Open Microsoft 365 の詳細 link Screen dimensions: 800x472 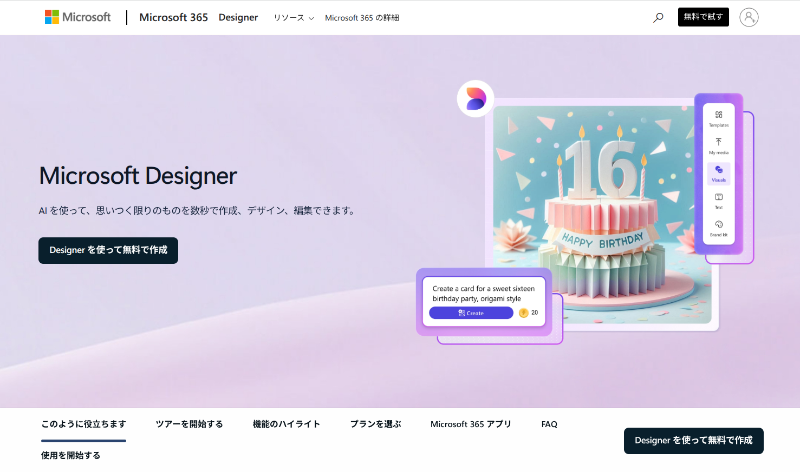pos(362,18)
